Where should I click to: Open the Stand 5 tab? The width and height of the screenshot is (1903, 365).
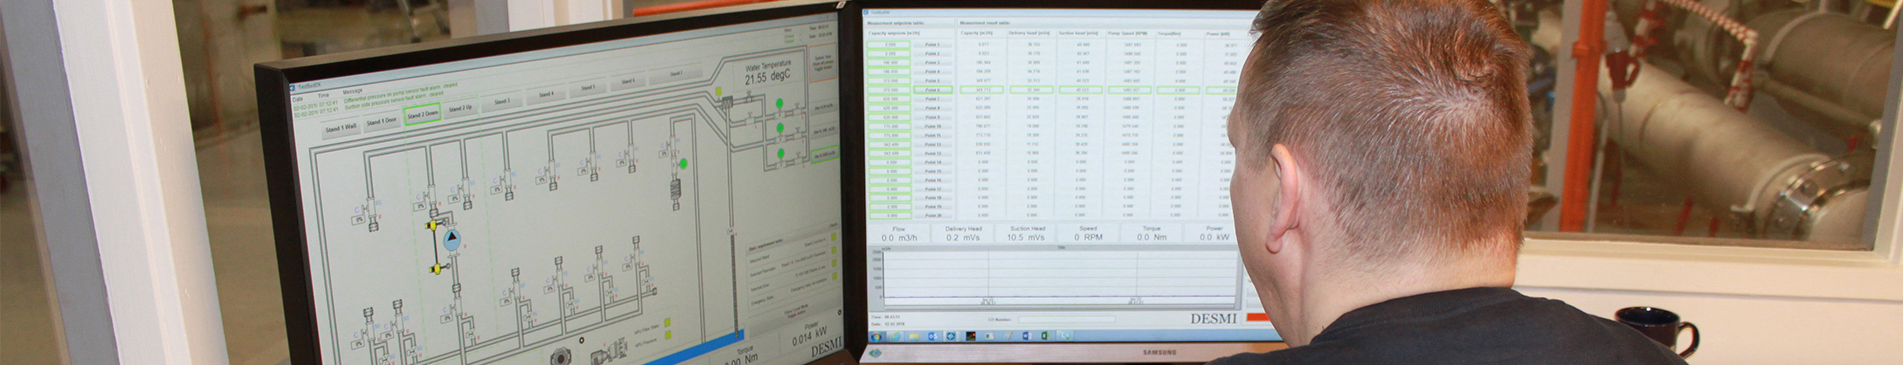pyautogui.click(x=588, y=87)
